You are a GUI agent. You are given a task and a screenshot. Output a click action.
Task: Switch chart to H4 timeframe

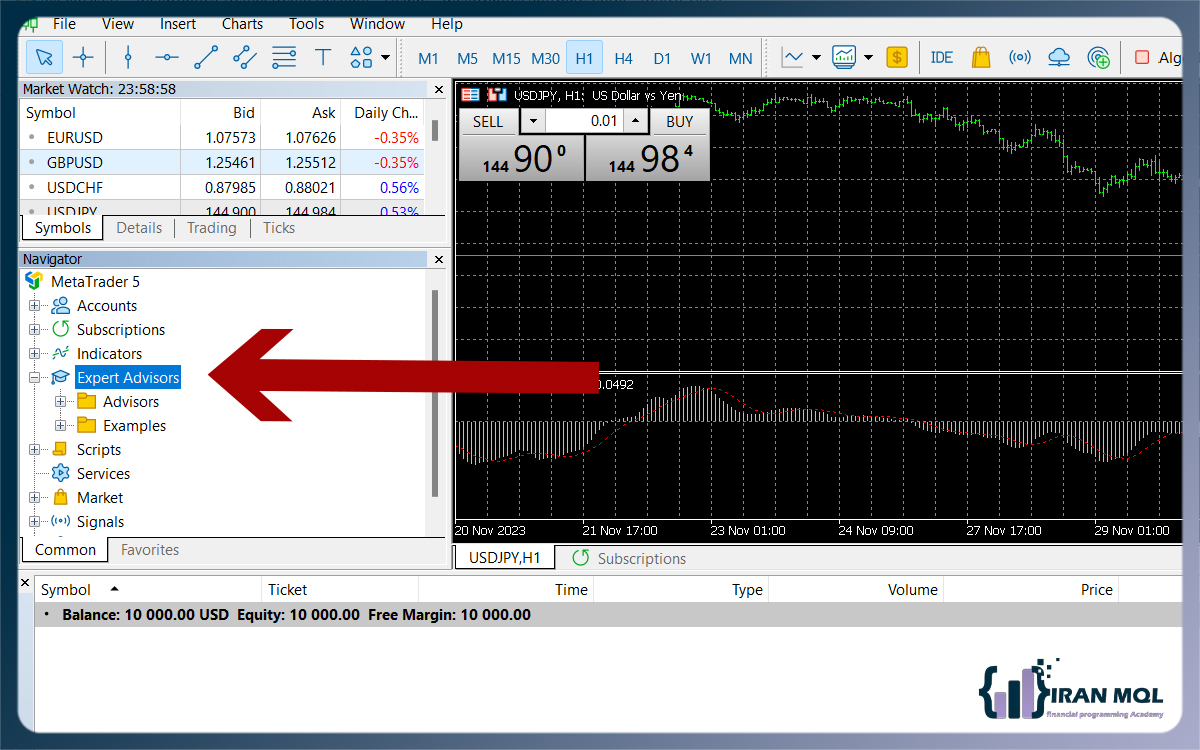(x=624, y=58)
